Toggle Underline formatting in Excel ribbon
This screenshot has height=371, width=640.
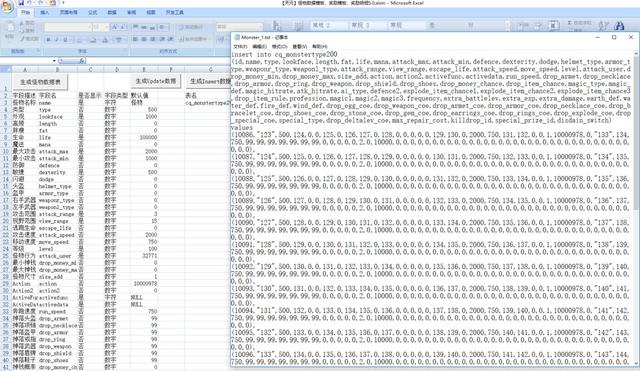coord(65,40)
